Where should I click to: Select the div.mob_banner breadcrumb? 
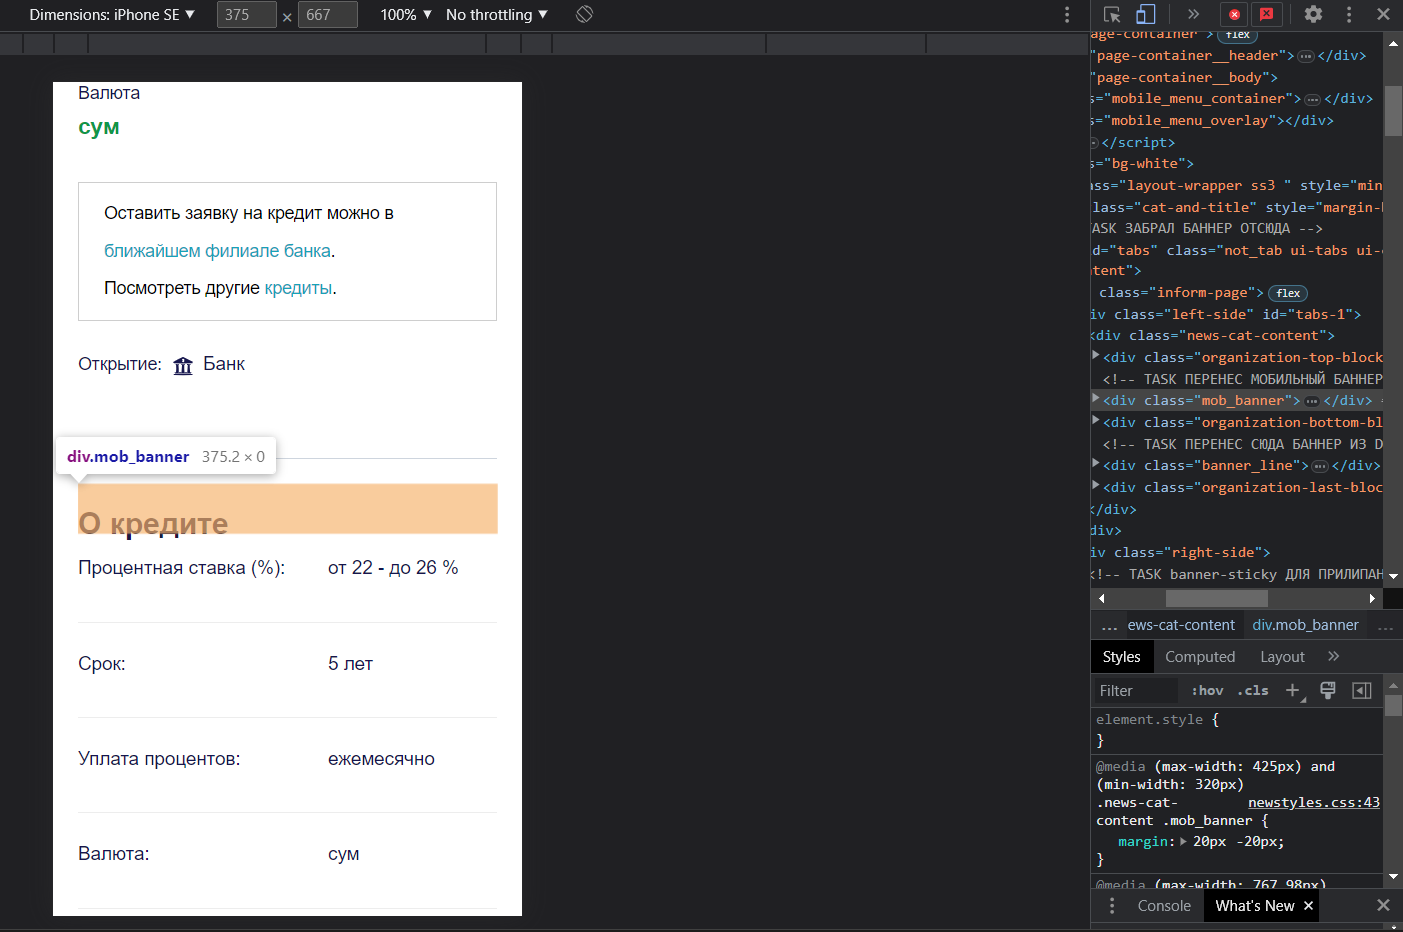pos(1305,625)
